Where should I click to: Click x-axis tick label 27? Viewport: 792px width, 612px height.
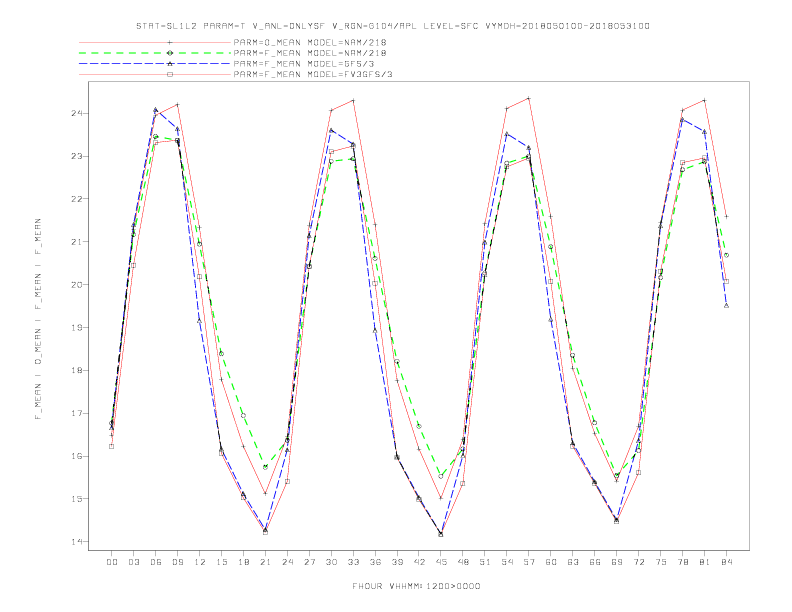[309, 562]
